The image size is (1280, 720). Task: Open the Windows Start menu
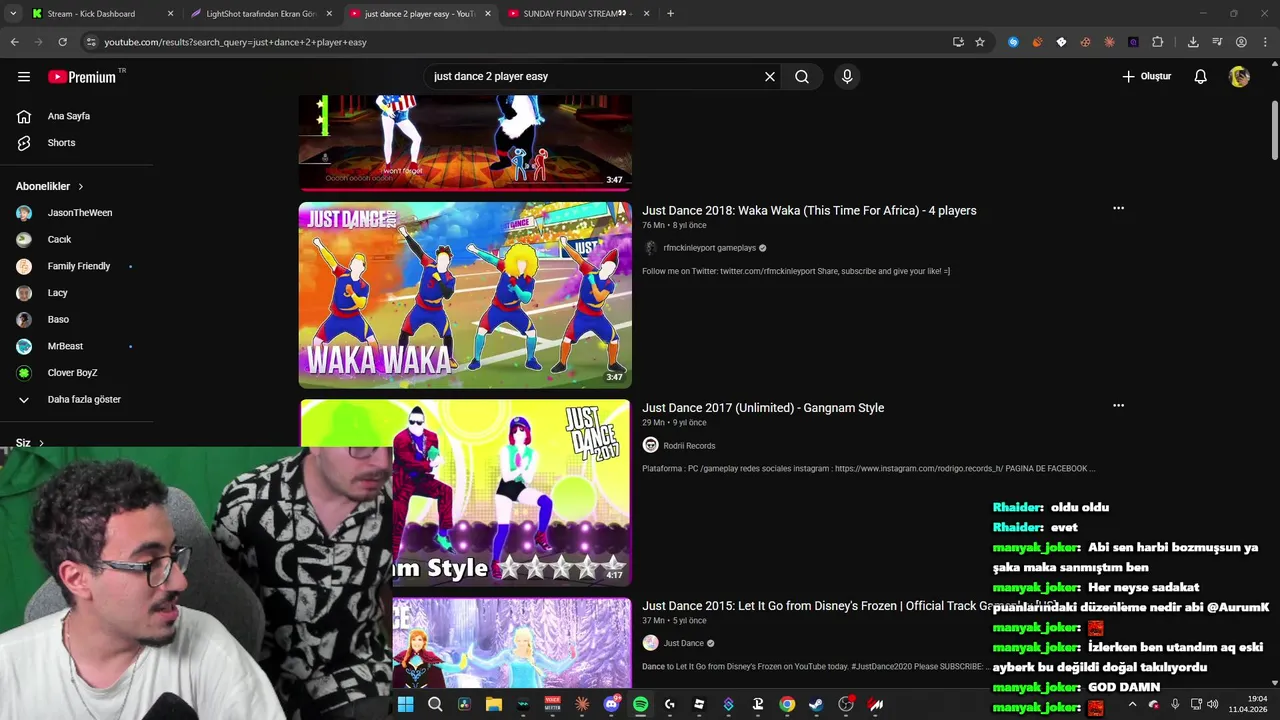[x=405, y=704]
